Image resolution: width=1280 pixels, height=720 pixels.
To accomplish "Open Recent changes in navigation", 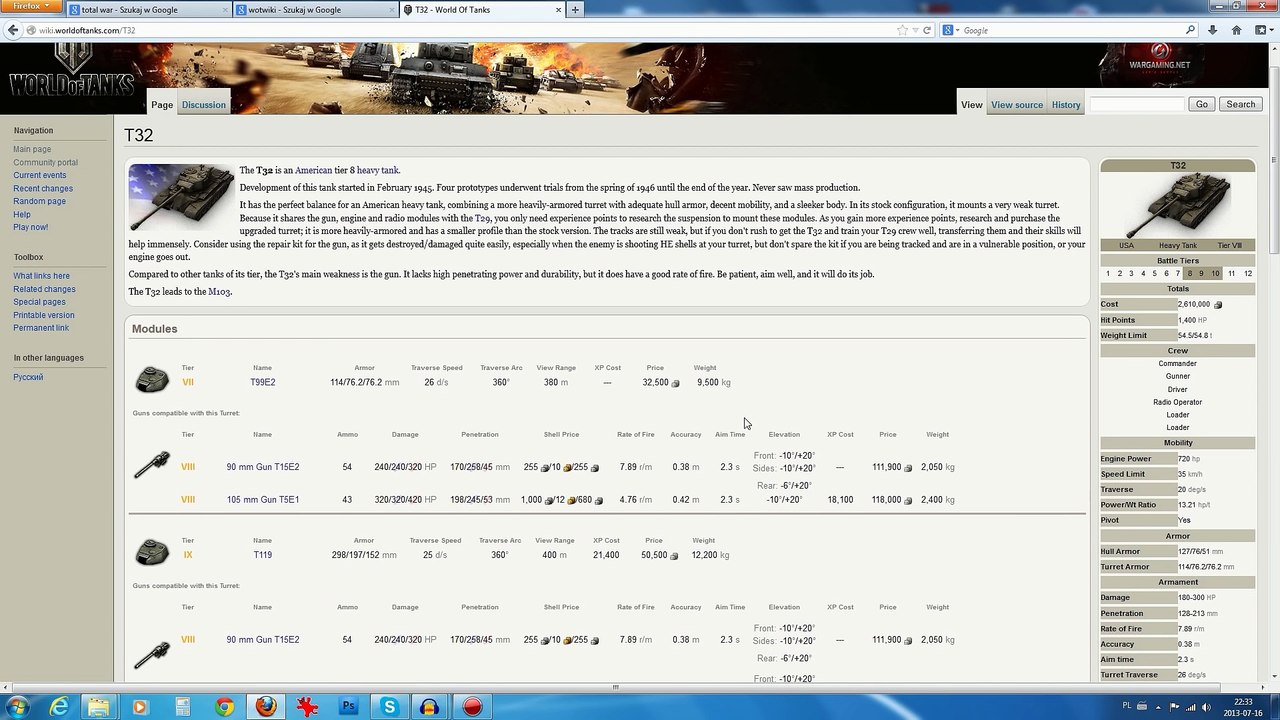I will [43, 188].
